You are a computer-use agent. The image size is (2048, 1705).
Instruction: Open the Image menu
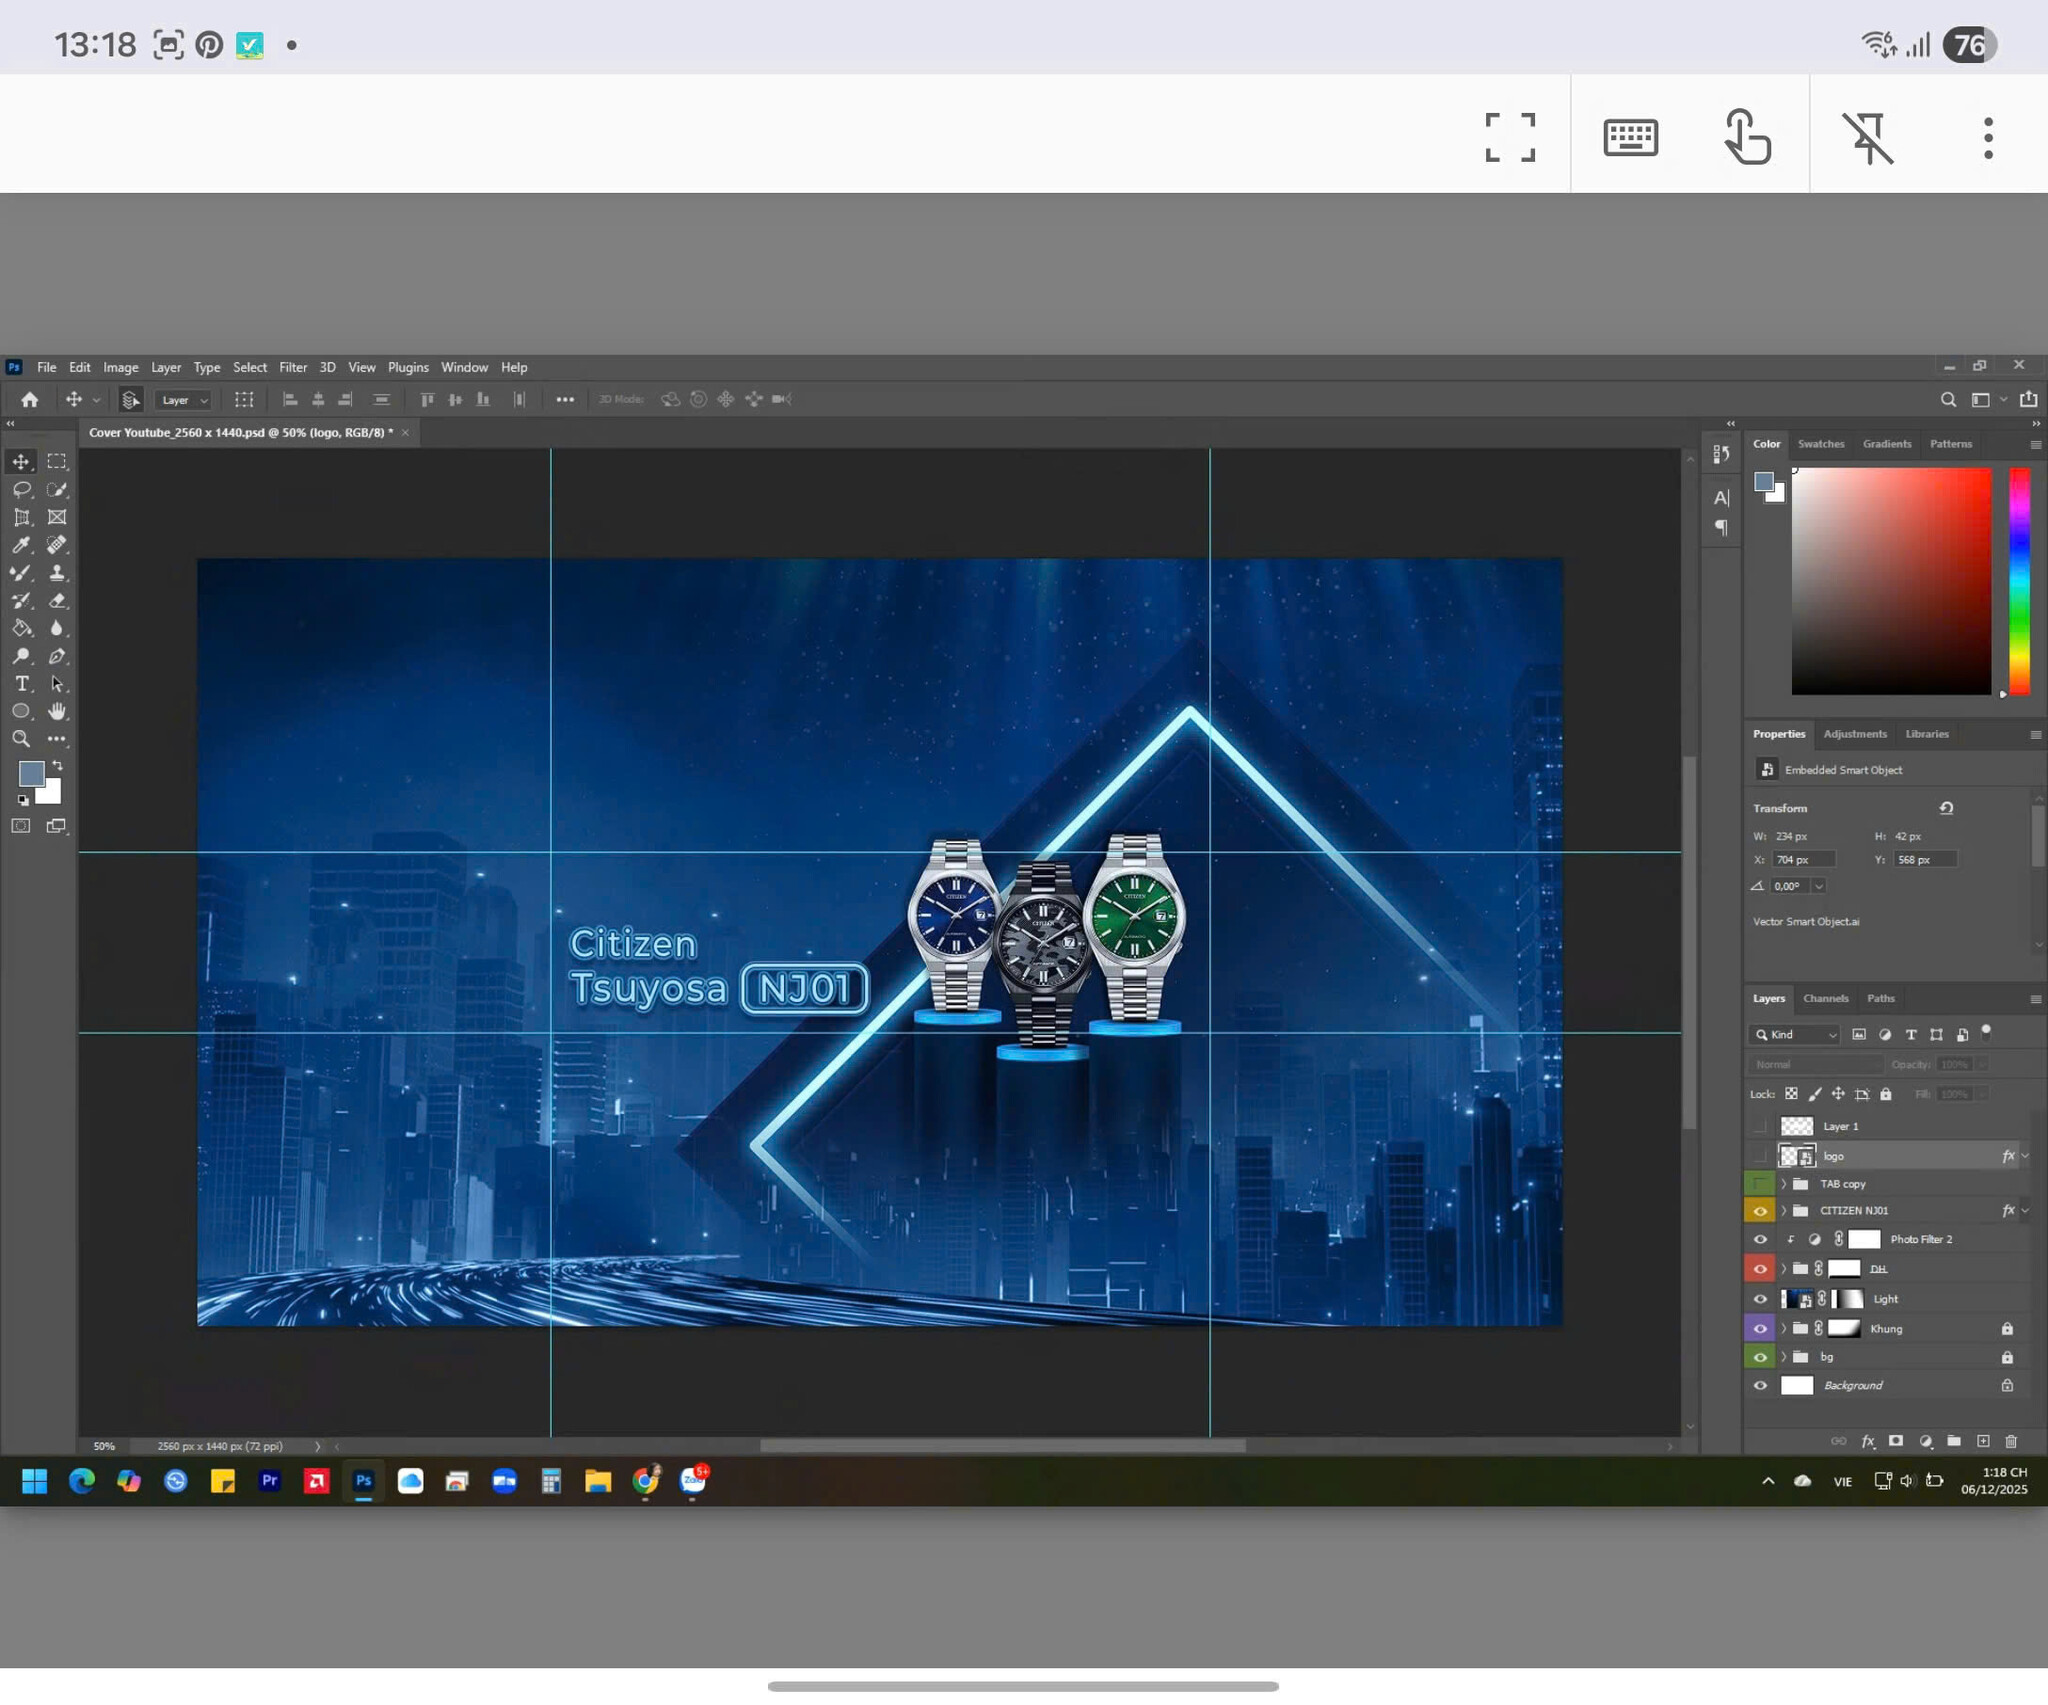[x=121, y=367]
